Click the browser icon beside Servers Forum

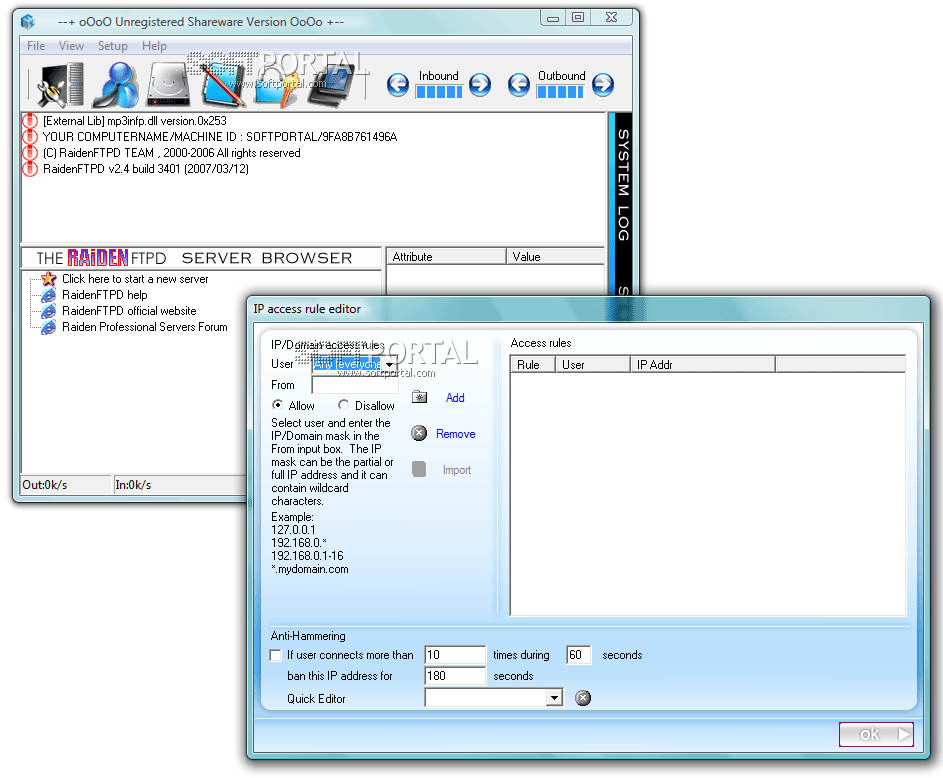[49, 327]
